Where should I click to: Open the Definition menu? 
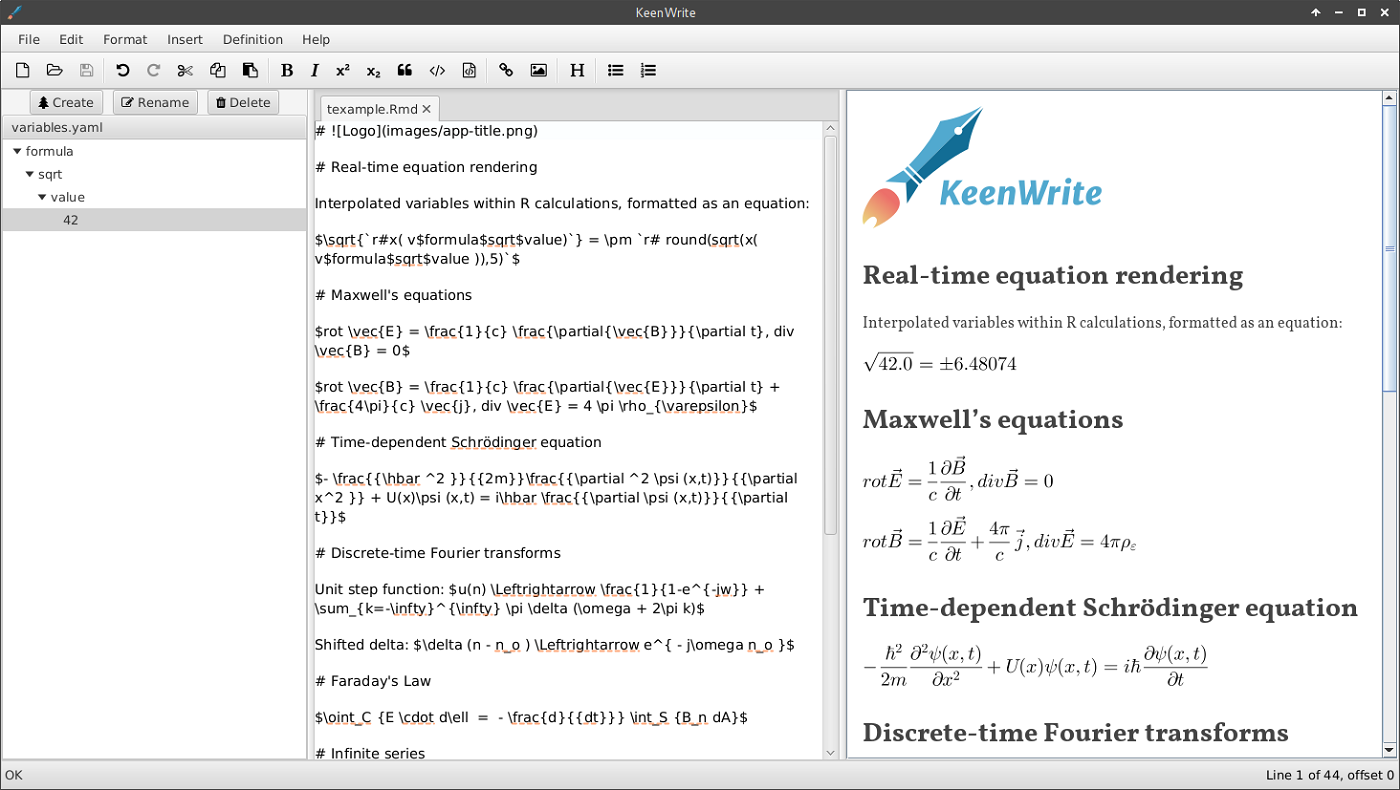coord(252,39)
